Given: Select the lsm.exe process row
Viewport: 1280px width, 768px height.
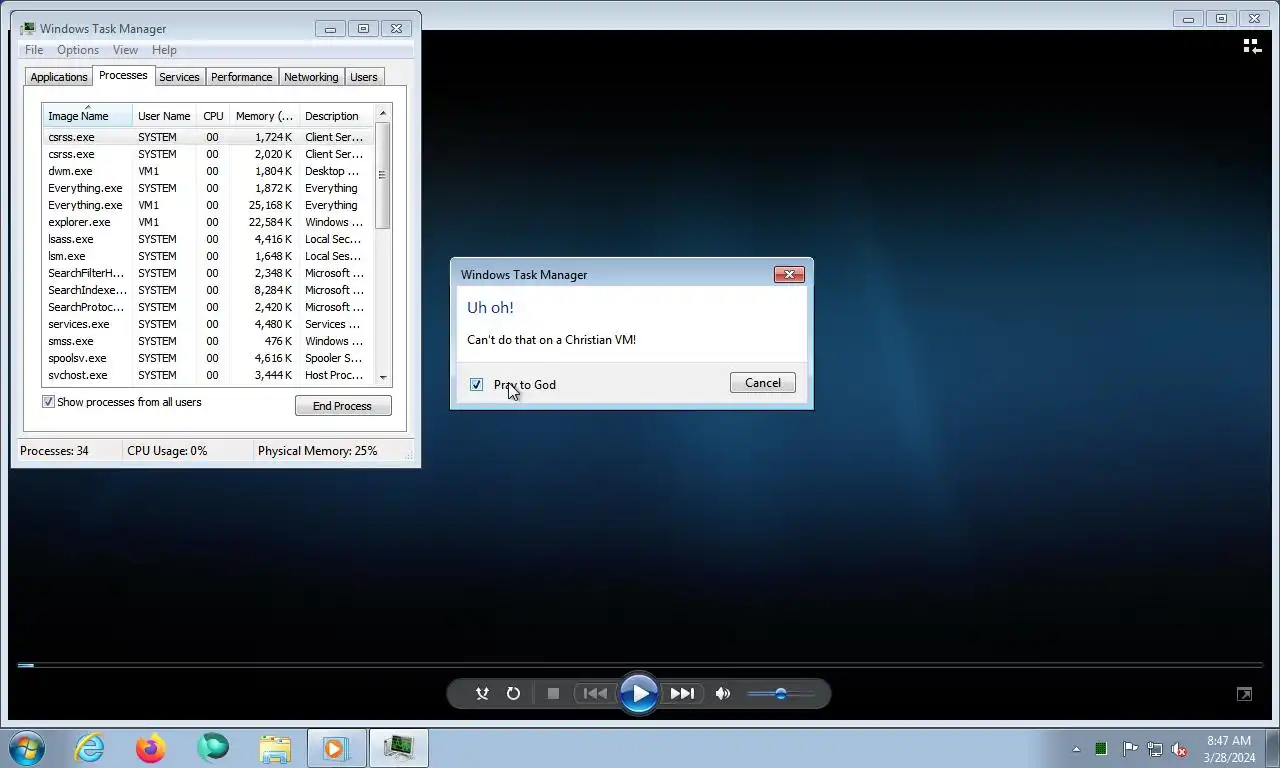Looking at the screenshot, I should point(208,256).
